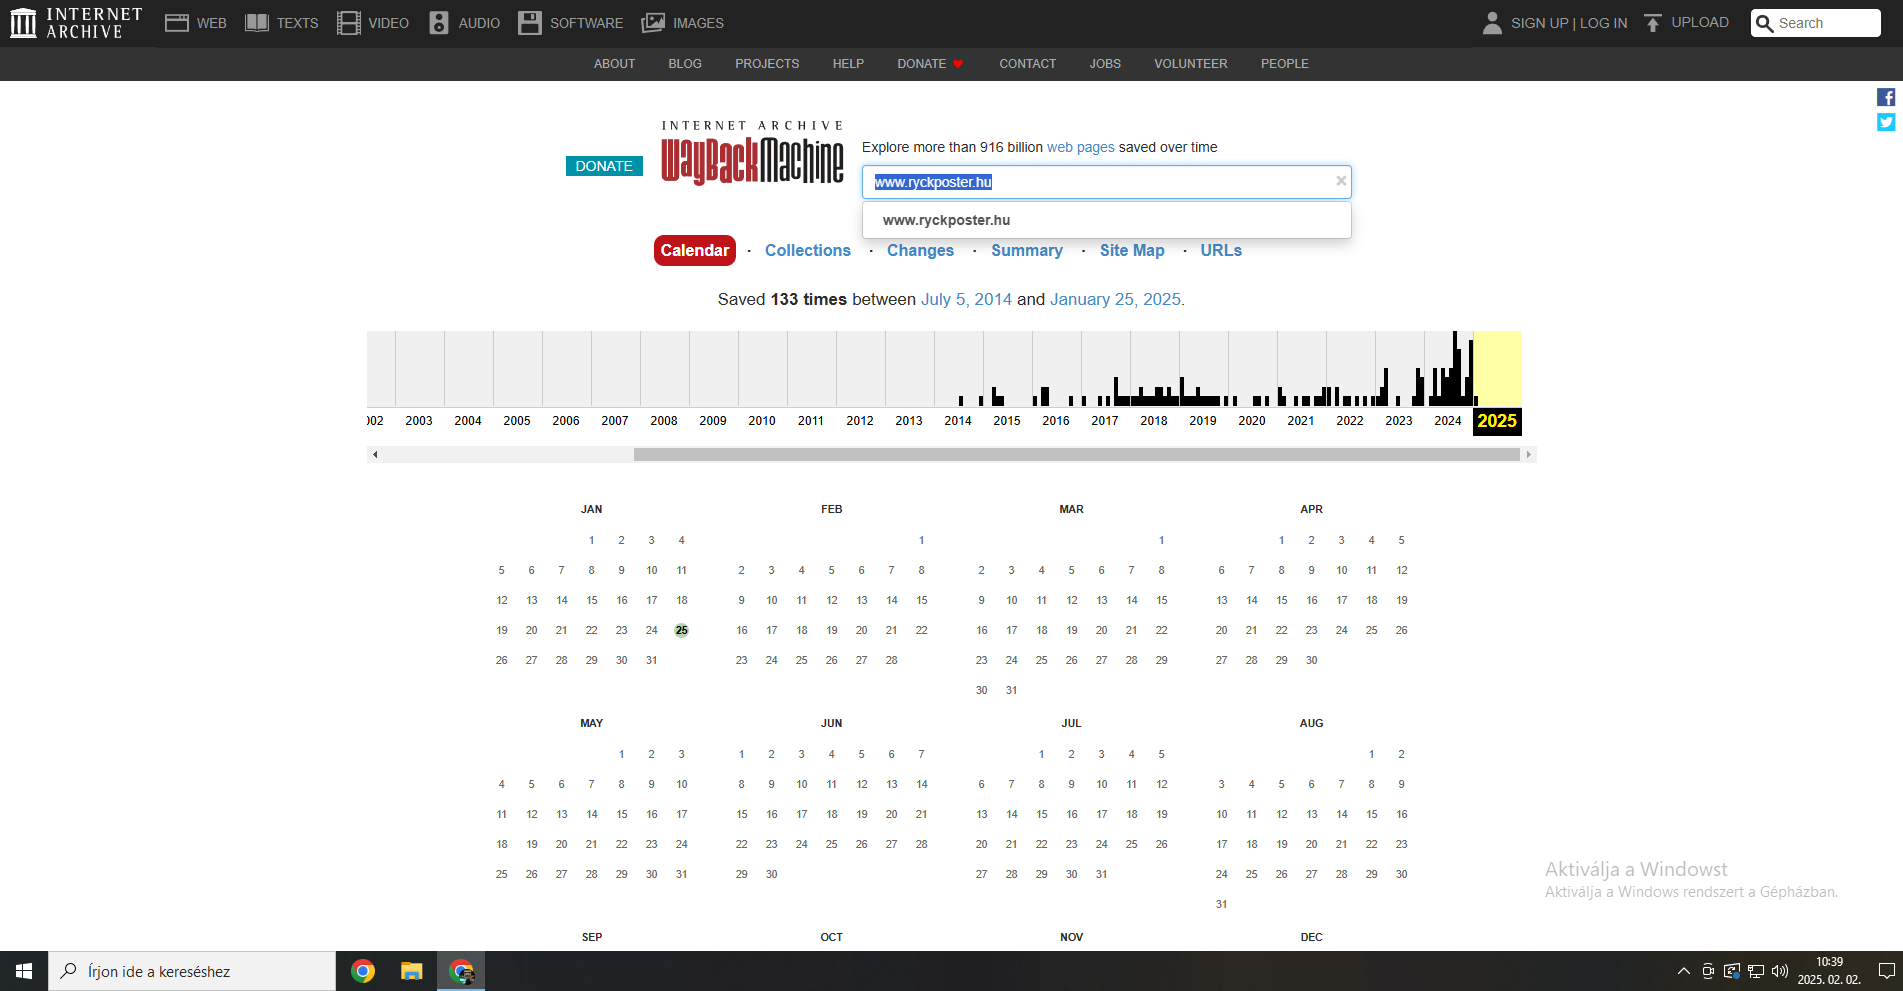
Task: Click the Log In link
Action: [x=1603, y=23]
